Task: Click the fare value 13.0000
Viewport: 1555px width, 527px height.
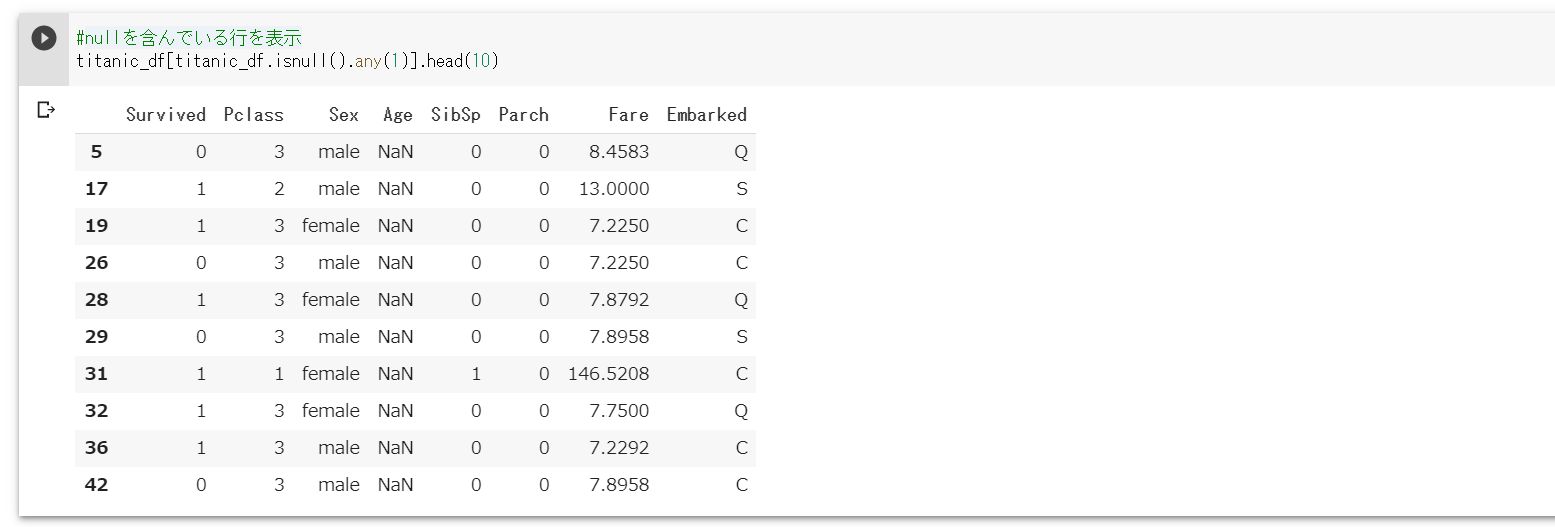Action: click(x=614, y=189)
